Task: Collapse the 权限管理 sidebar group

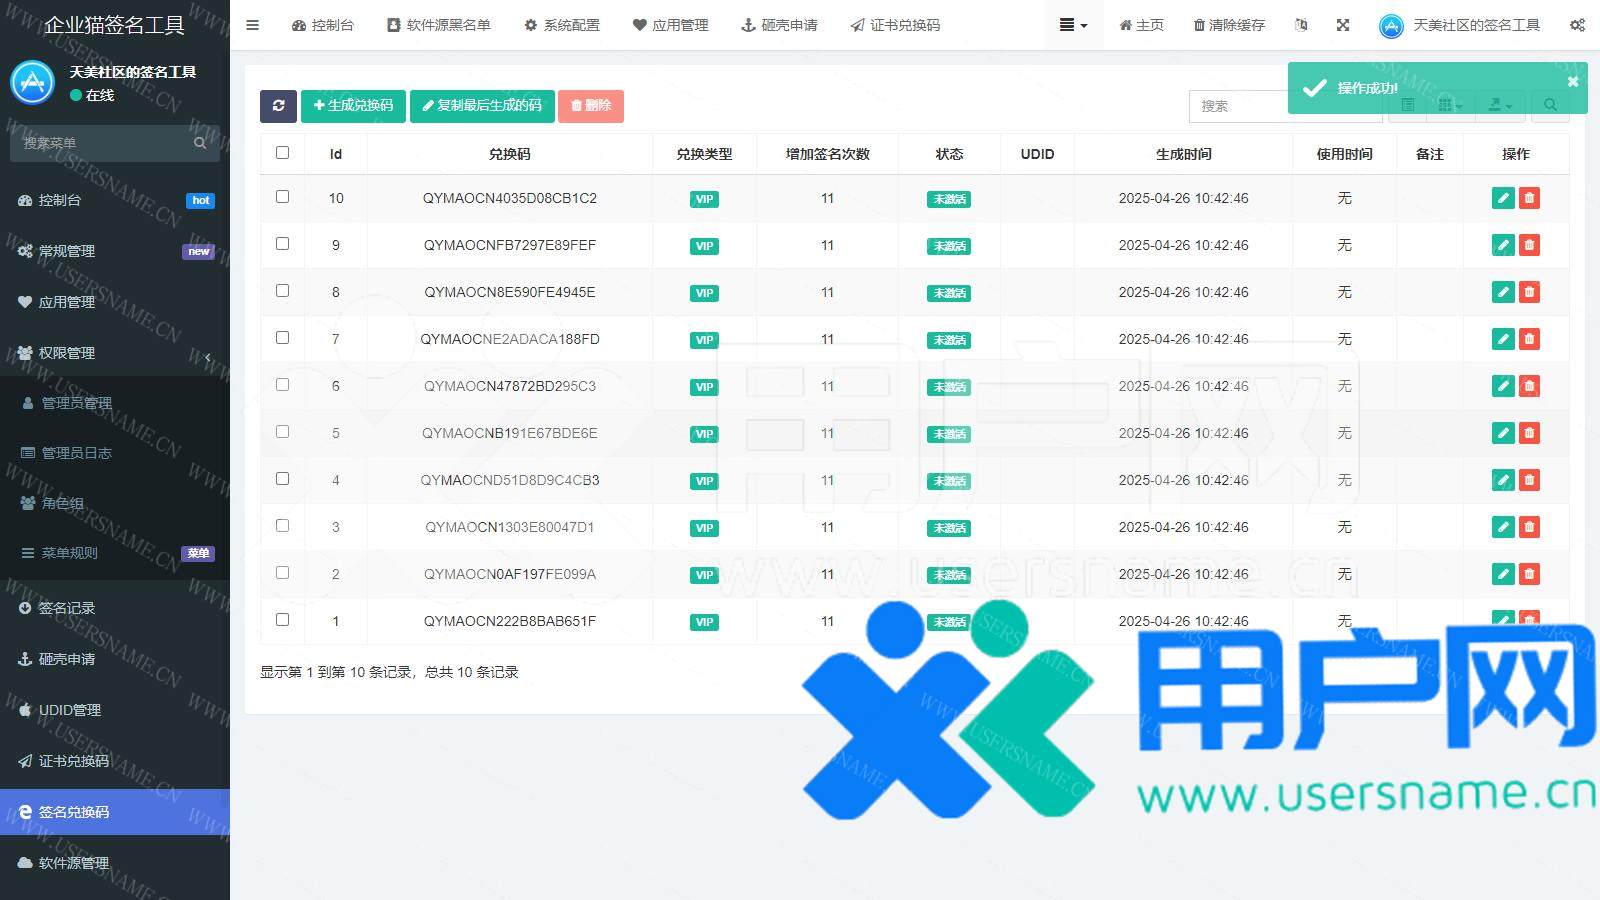Action: [x=115, y=352]
